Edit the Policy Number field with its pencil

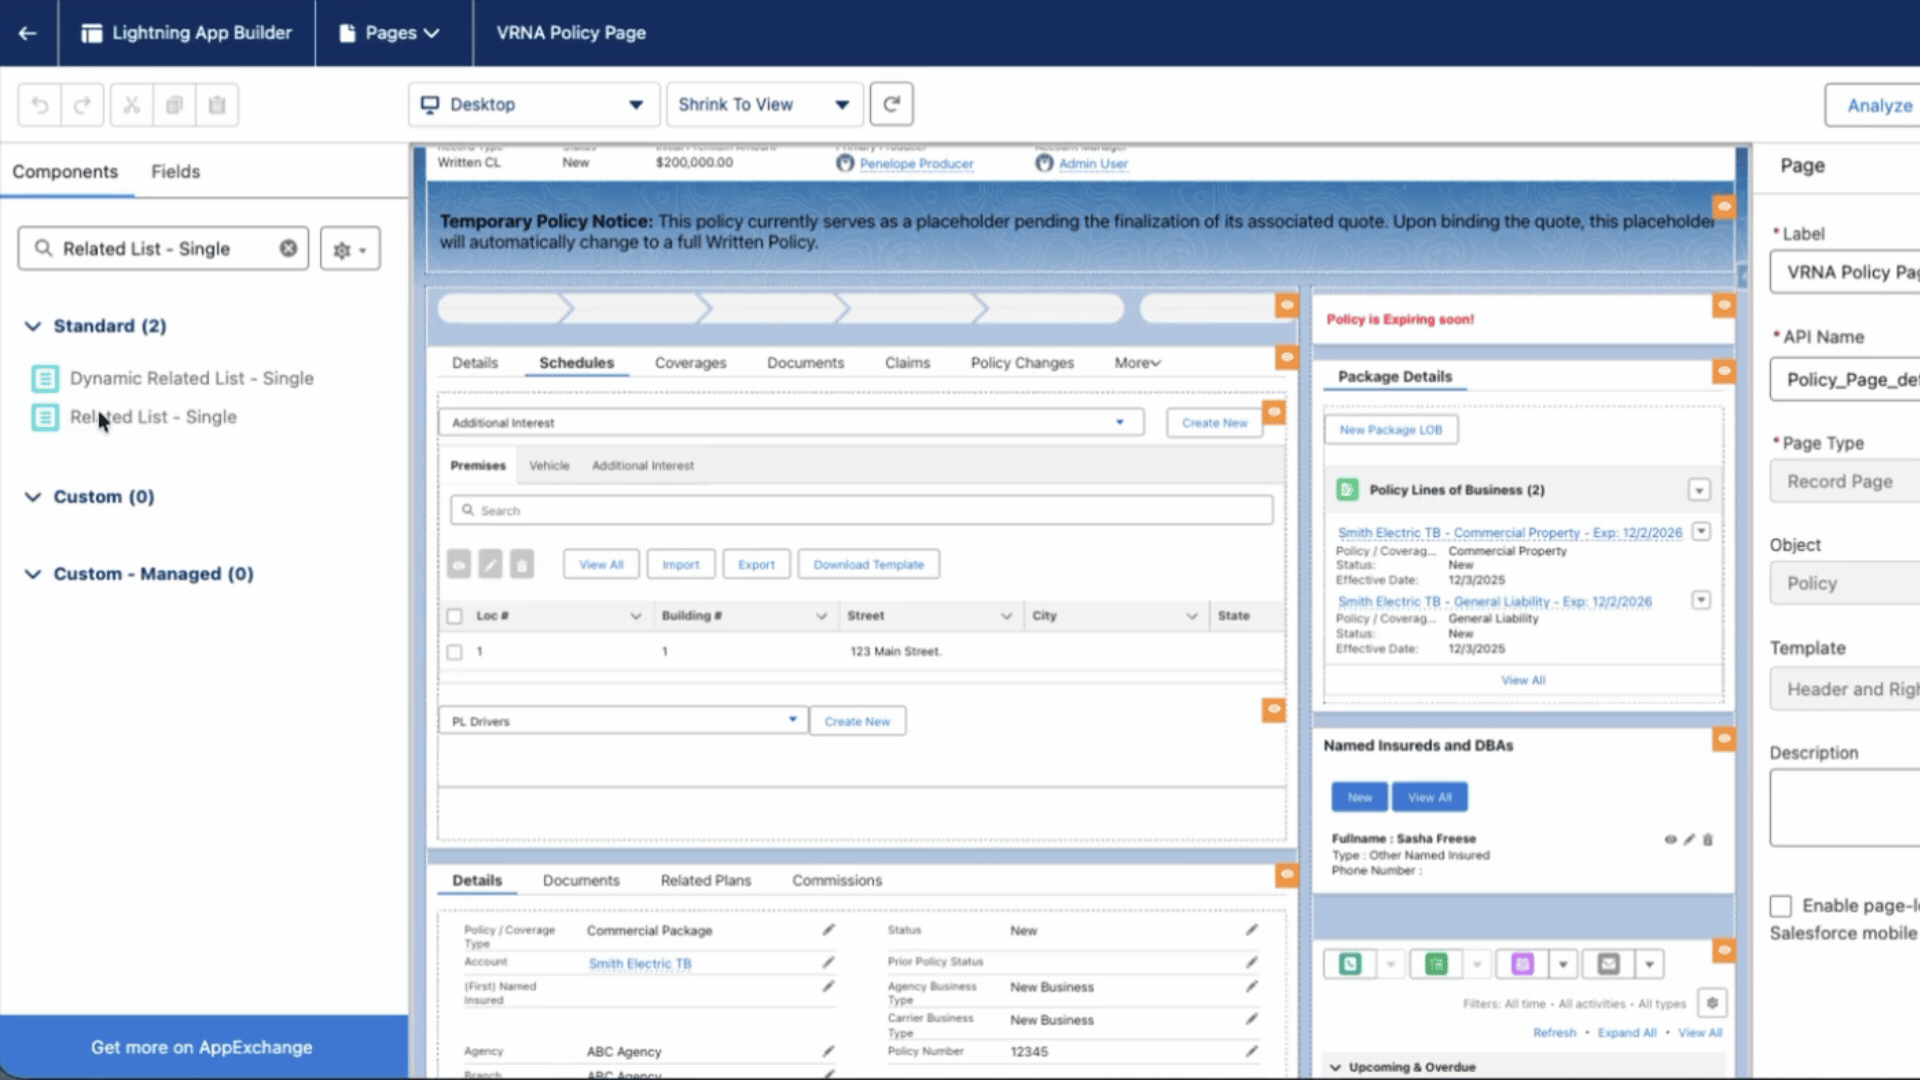(1251, 1051)
